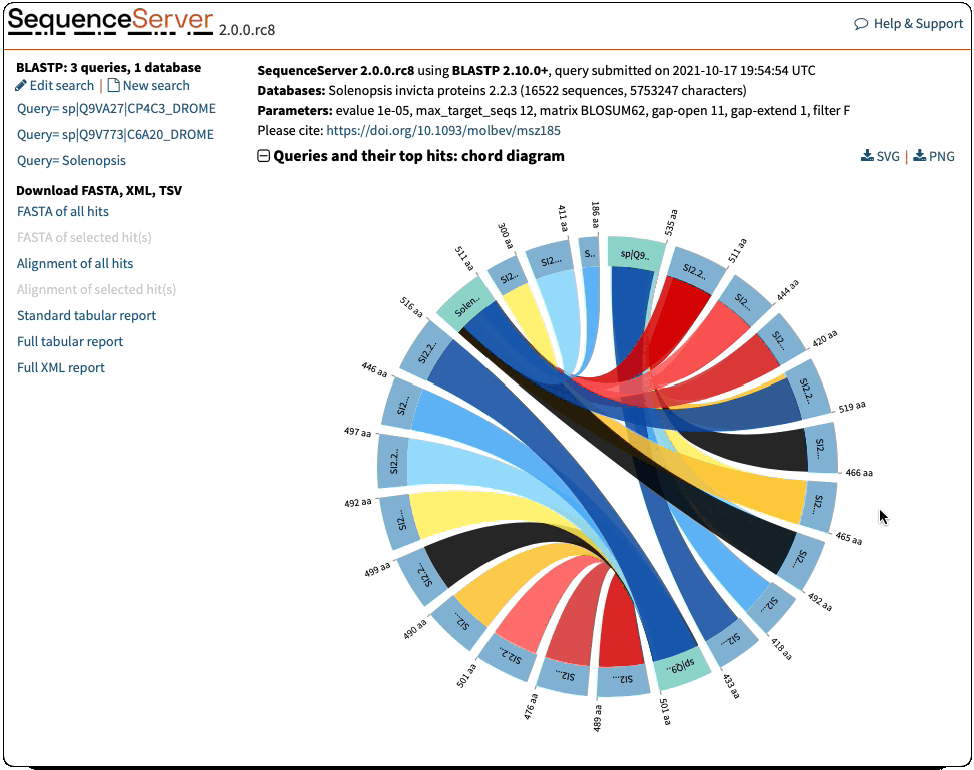Jump to the Solenopsis query

71,160
